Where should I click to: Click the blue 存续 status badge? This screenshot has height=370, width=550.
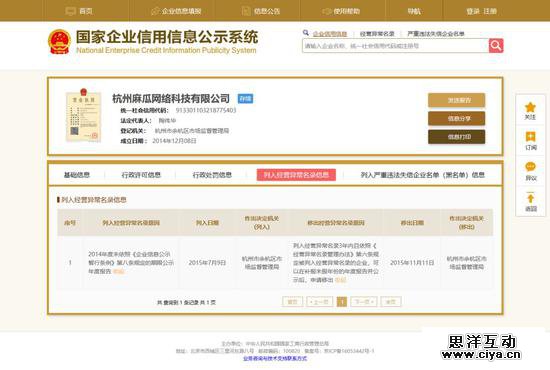click(x=245, y=99)
